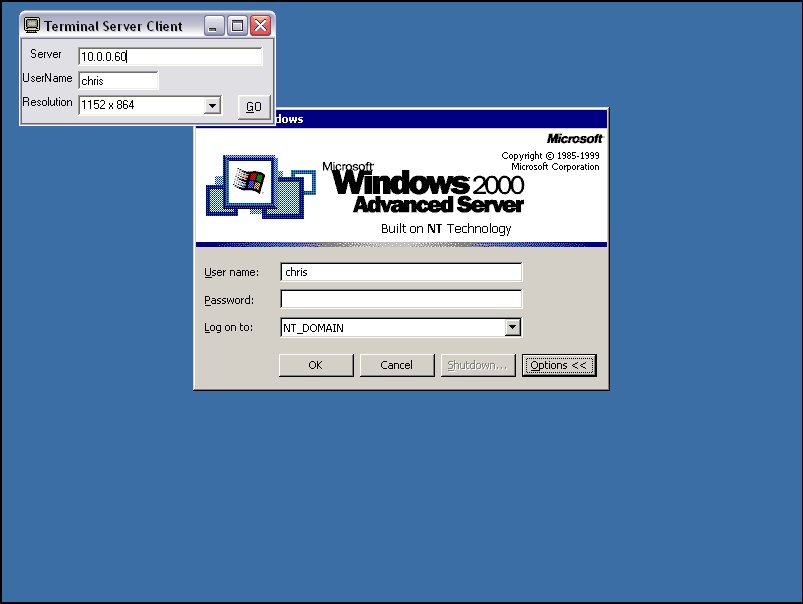Click the Terminal Server Client title bar icon
Image resolution: width=803 pixels, height=604 pixels.
32,26
